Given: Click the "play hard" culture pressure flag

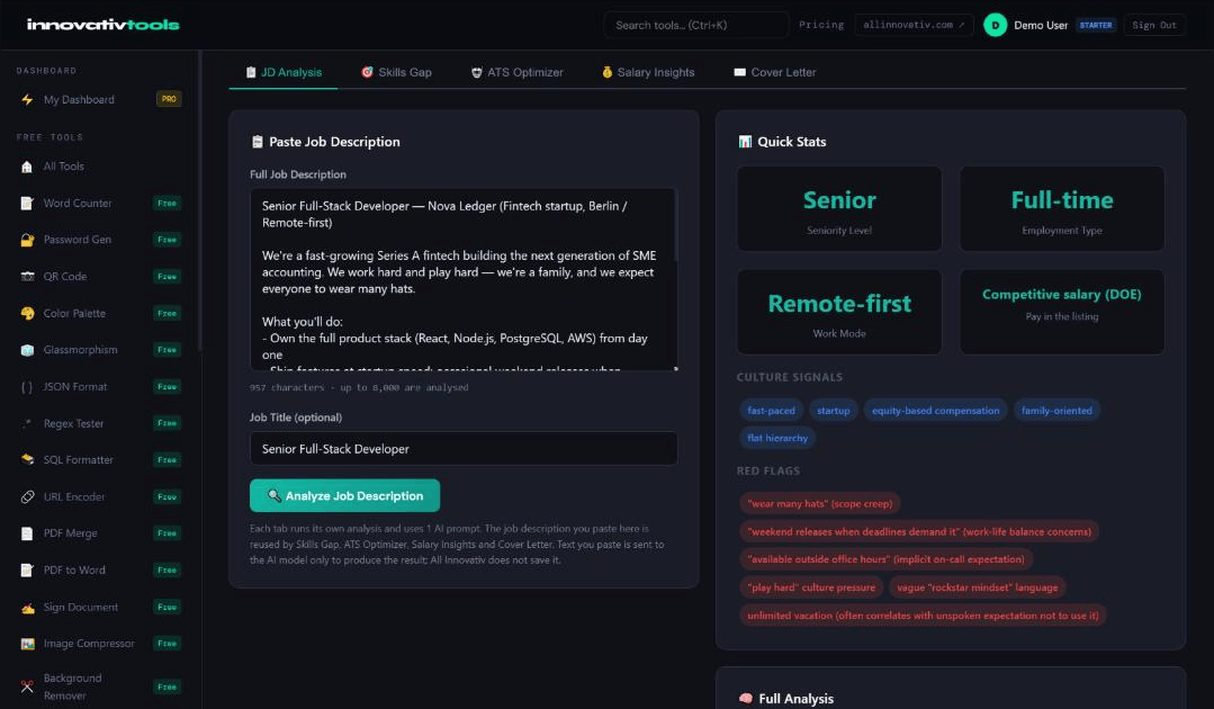Looking at the screenshot, I should click(x=812, y=587).
